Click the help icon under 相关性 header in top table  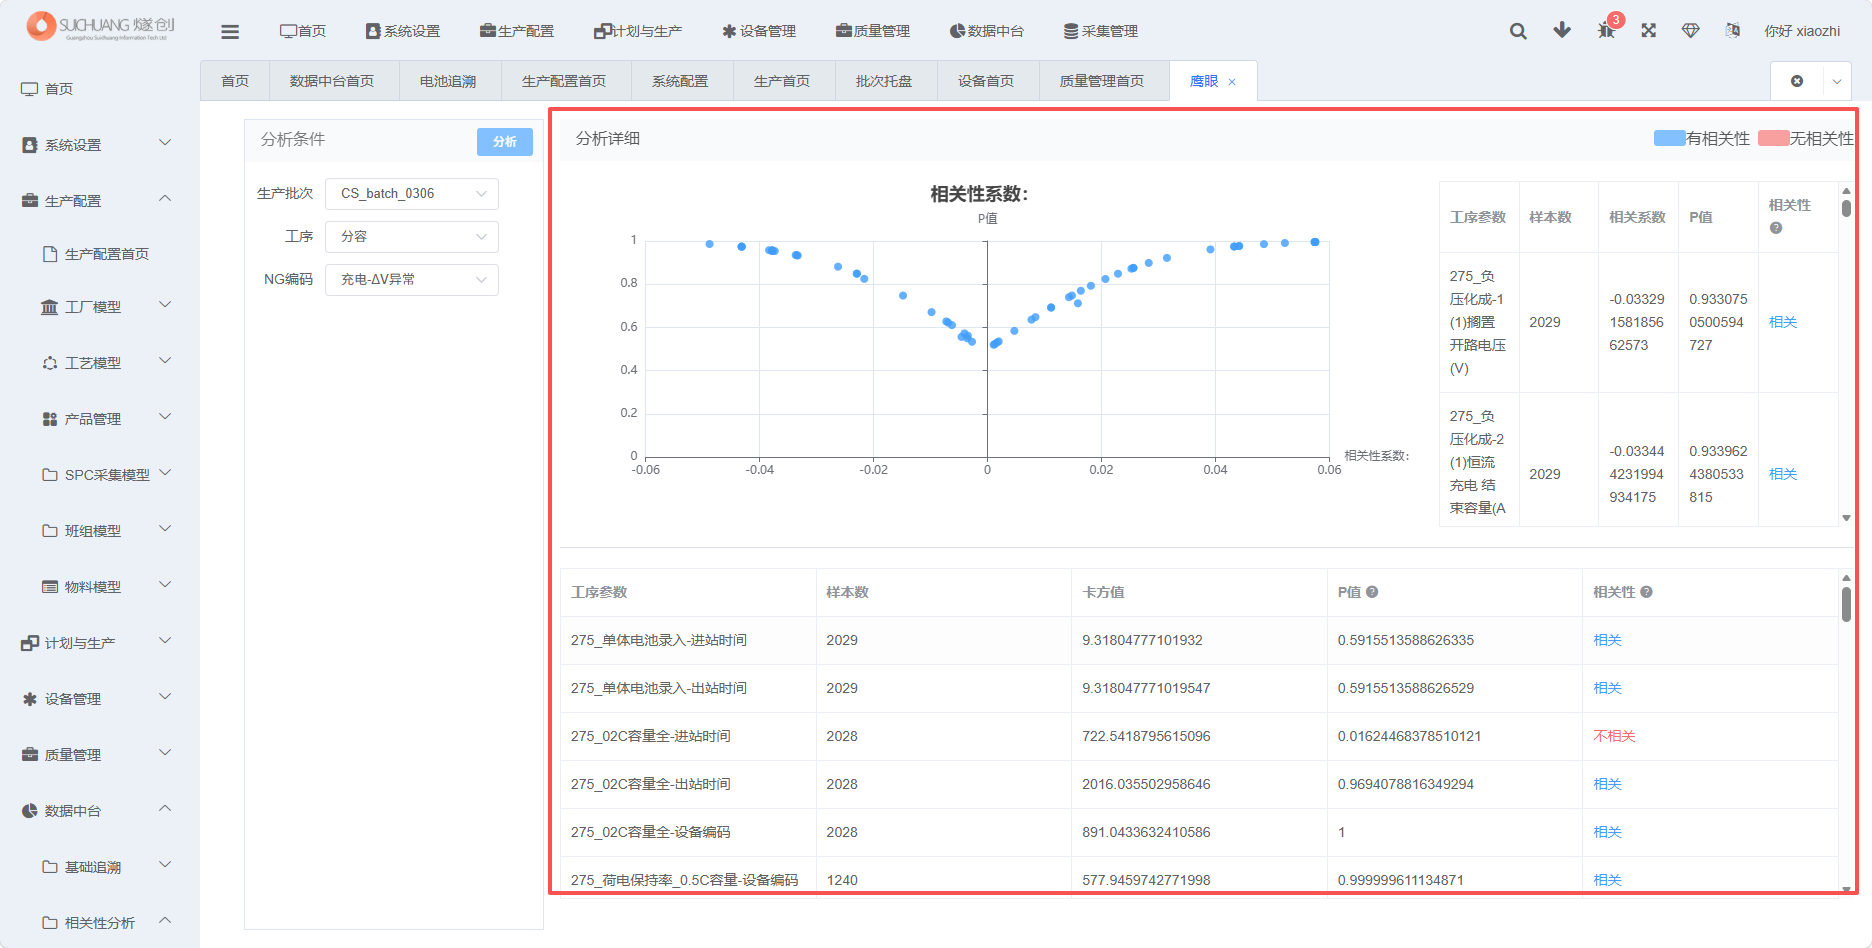pos(1776,228)
